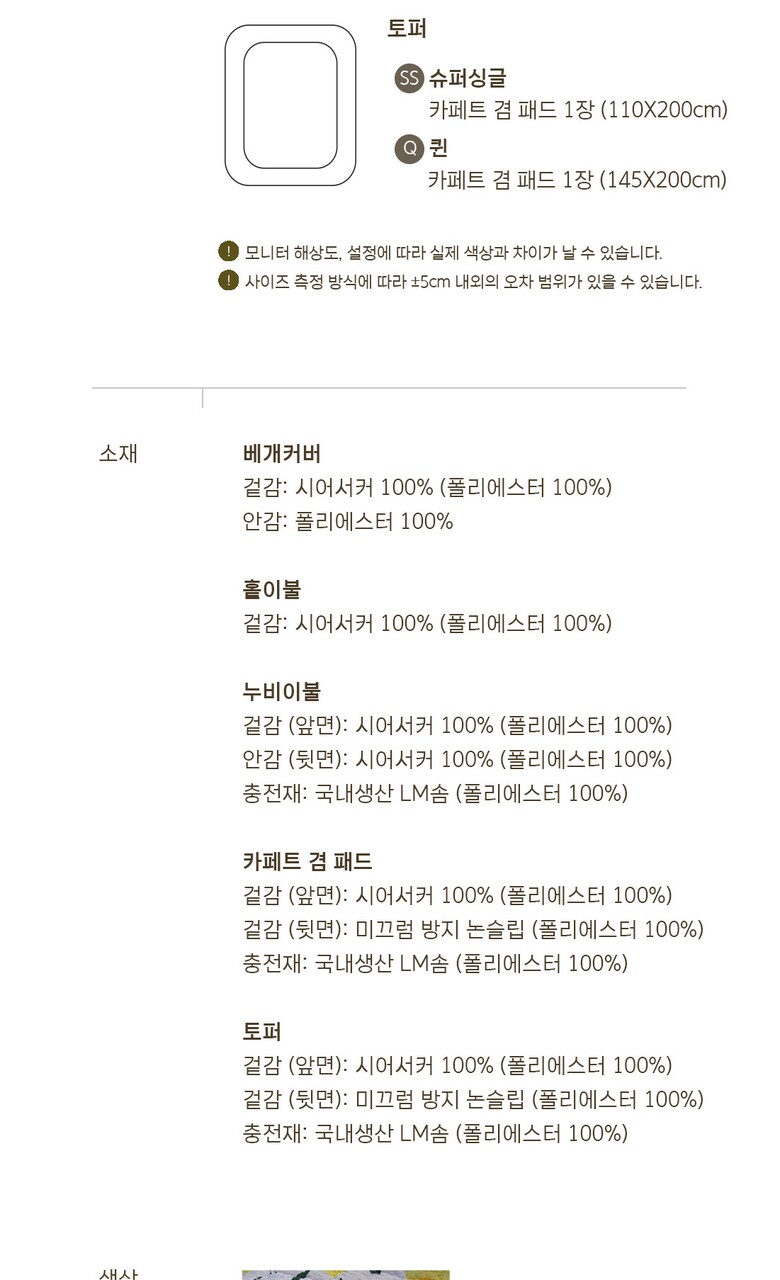Screen dimensions: 780x1280
Task: Click the 소재 section label
Action: (118, 453)
